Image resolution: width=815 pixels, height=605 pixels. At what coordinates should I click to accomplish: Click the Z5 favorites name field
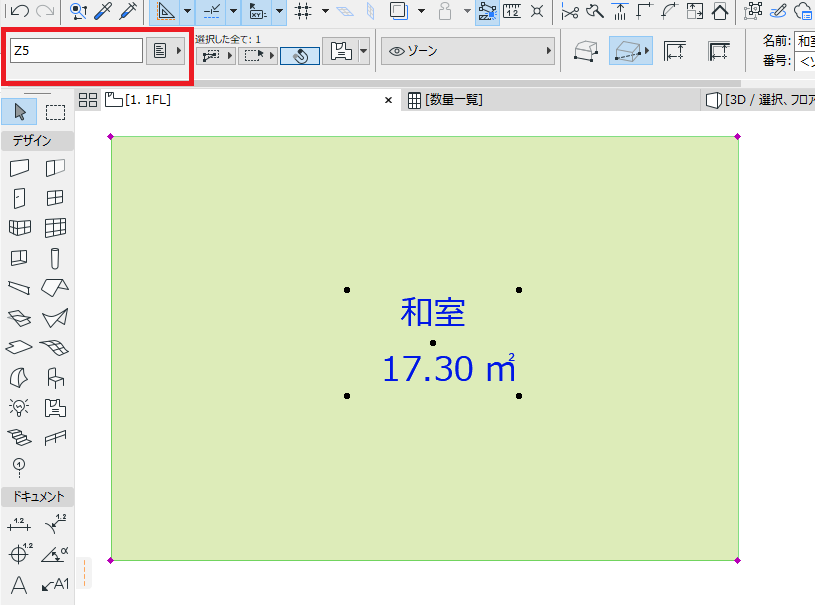click(76, 50)
